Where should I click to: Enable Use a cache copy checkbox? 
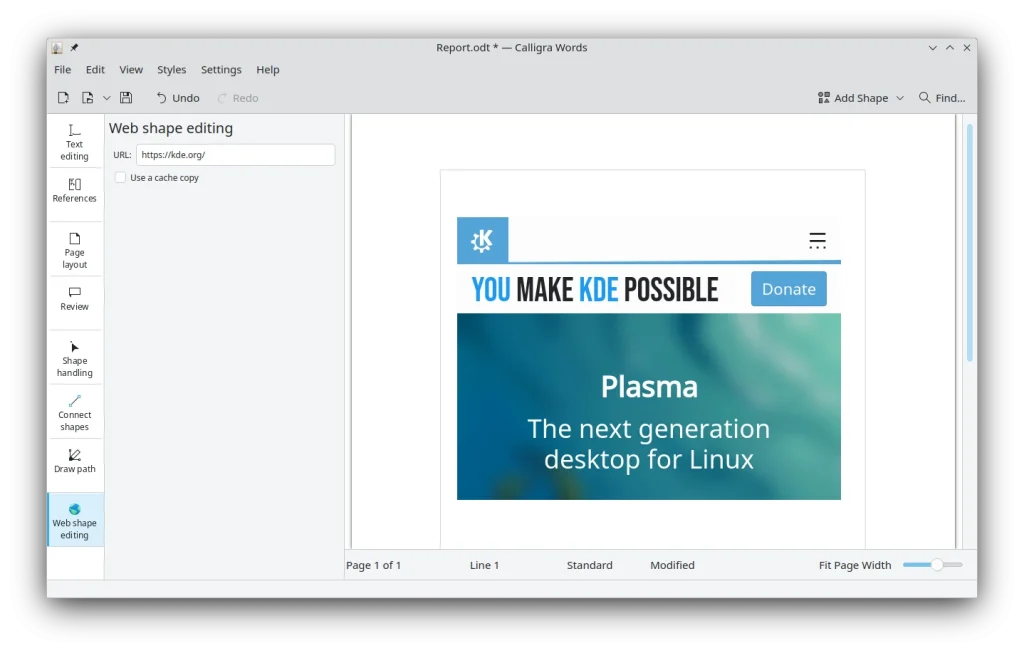[x=120, y=178]
